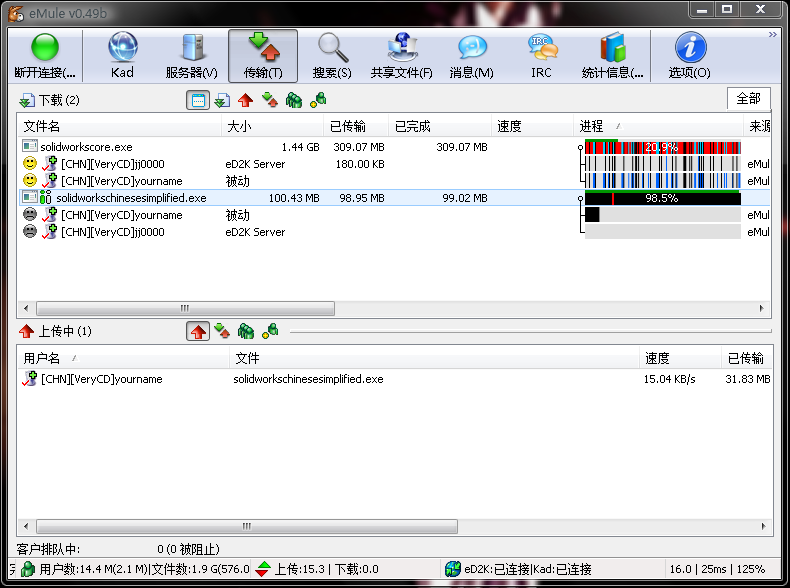The height and width of the screenshot is (588, 790).
Task: Click sad face icon of last jj0000 source
Action: tap(30, 231)
